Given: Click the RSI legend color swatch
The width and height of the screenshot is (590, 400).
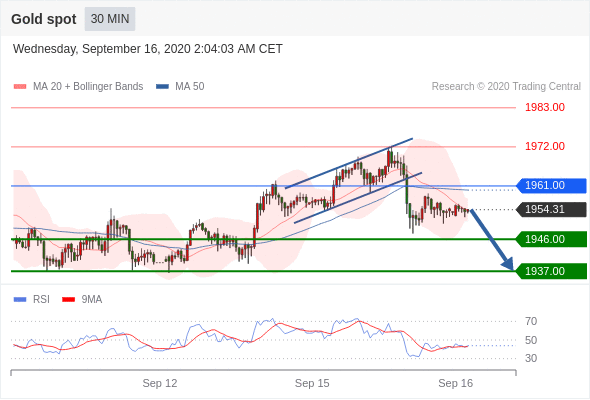Looking at the screenshot, I should [20, 300].
